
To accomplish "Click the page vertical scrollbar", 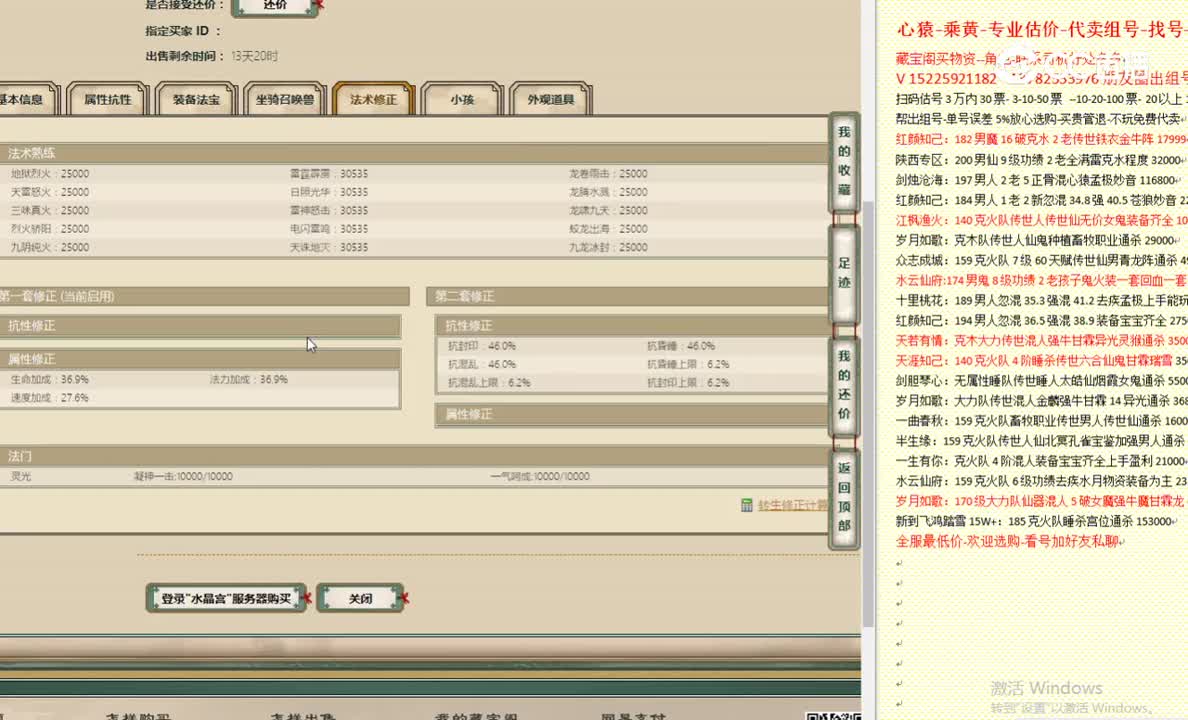I will [x=868, y=413].
